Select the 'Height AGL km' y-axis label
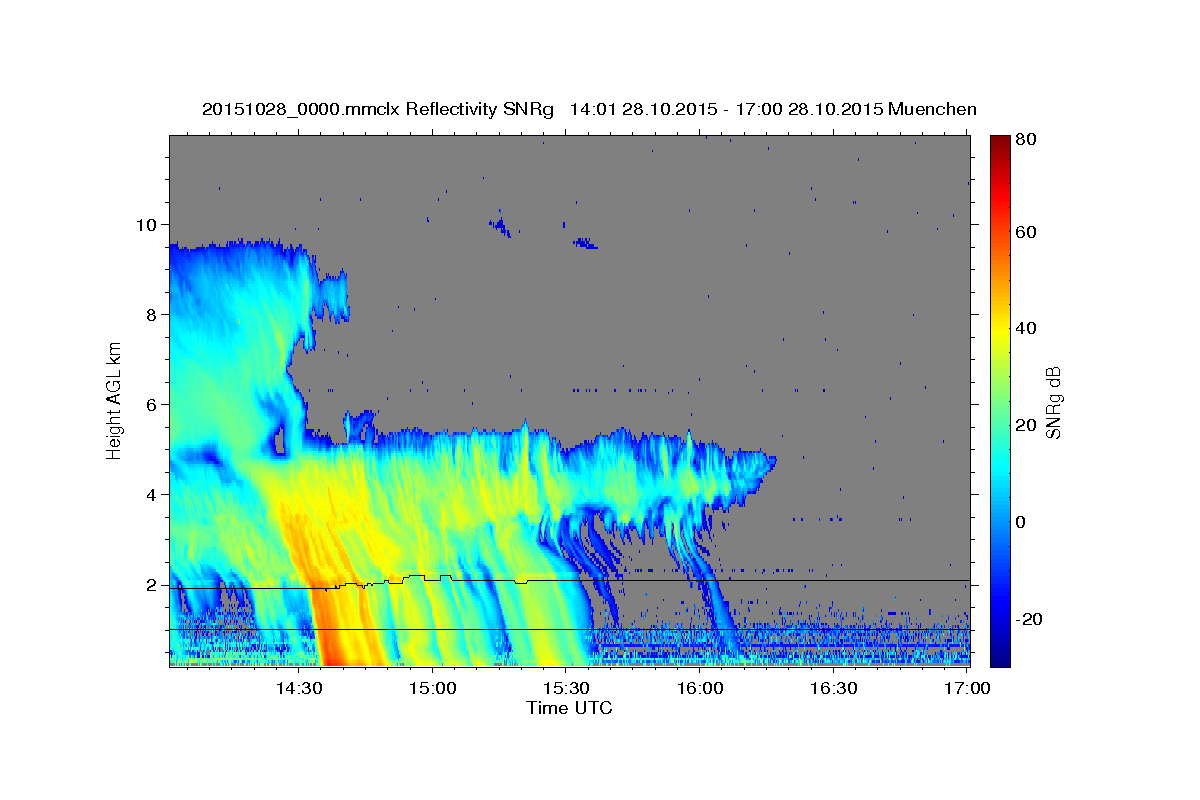1200x800 pixels. pos(115,401)
